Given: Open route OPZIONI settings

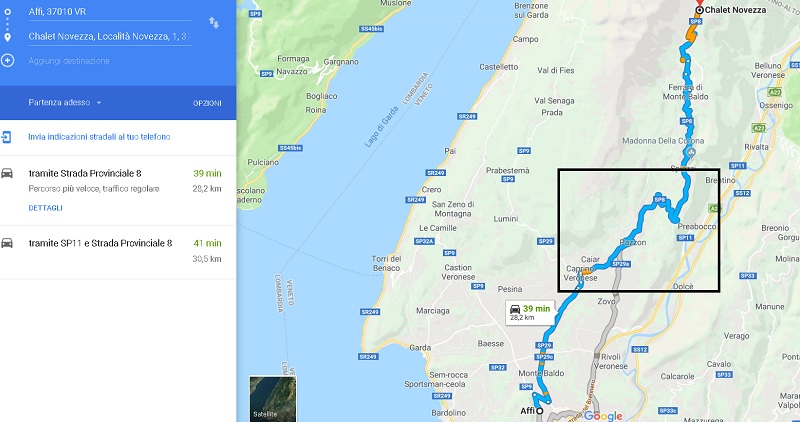Looking at the screenshot, I should coord(207,103).
